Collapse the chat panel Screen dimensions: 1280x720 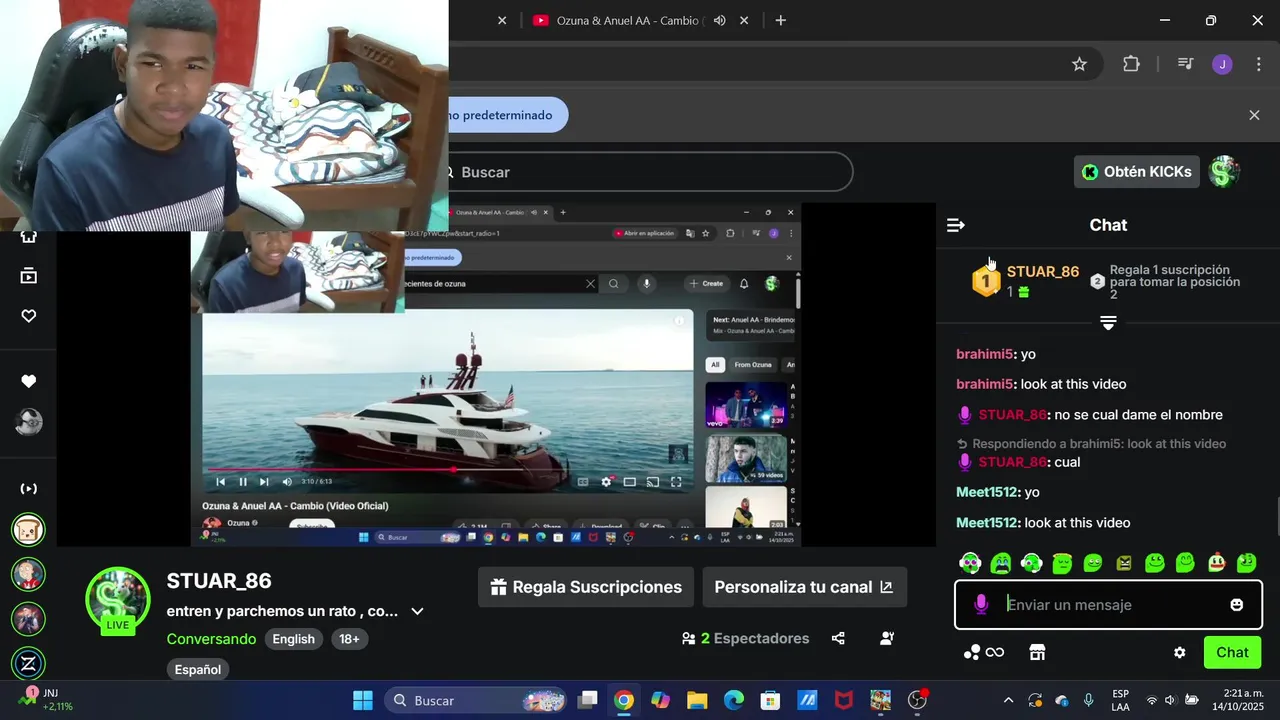coord(956,225)
